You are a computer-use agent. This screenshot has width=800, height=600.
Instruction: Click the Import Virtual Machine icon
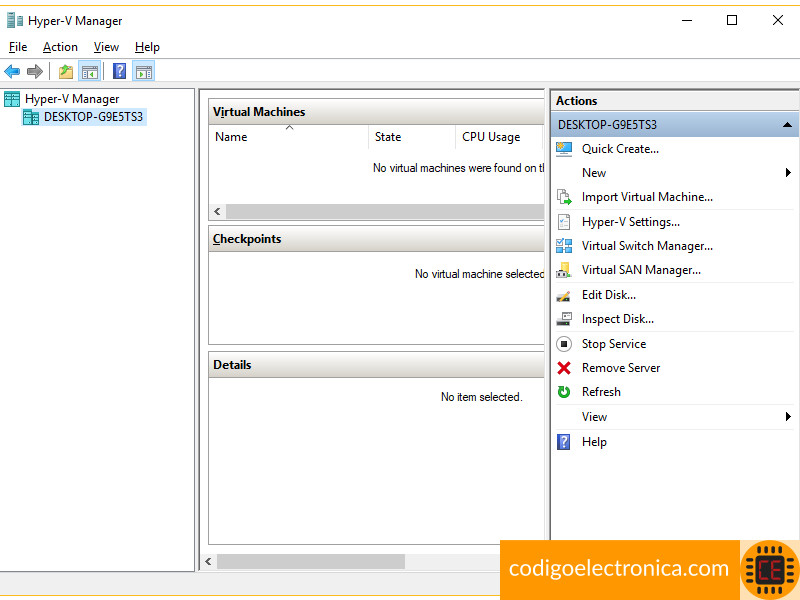point(564,197)
